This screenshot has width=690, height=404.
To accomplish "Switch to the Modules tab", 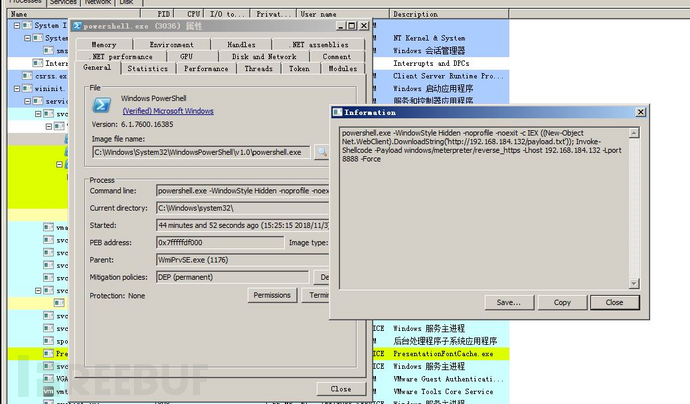I will pos(343,69).
